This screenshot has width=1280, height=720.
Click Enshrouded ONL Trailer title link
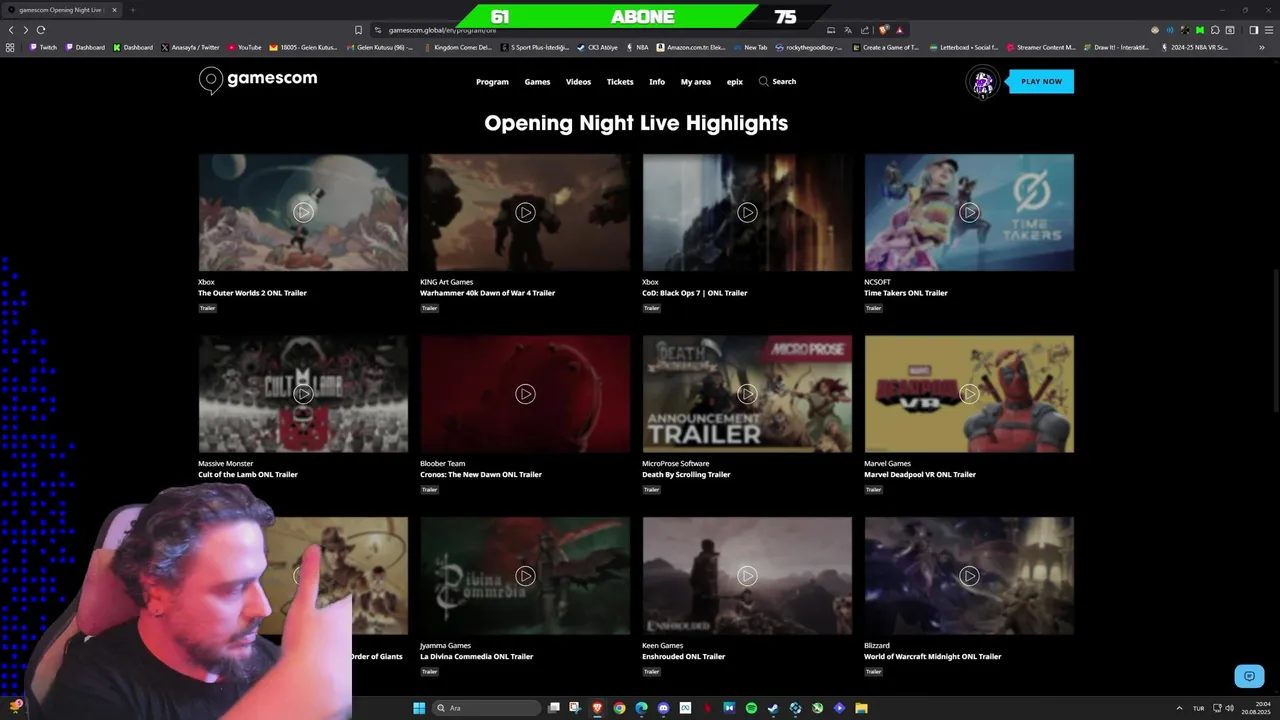683,657
